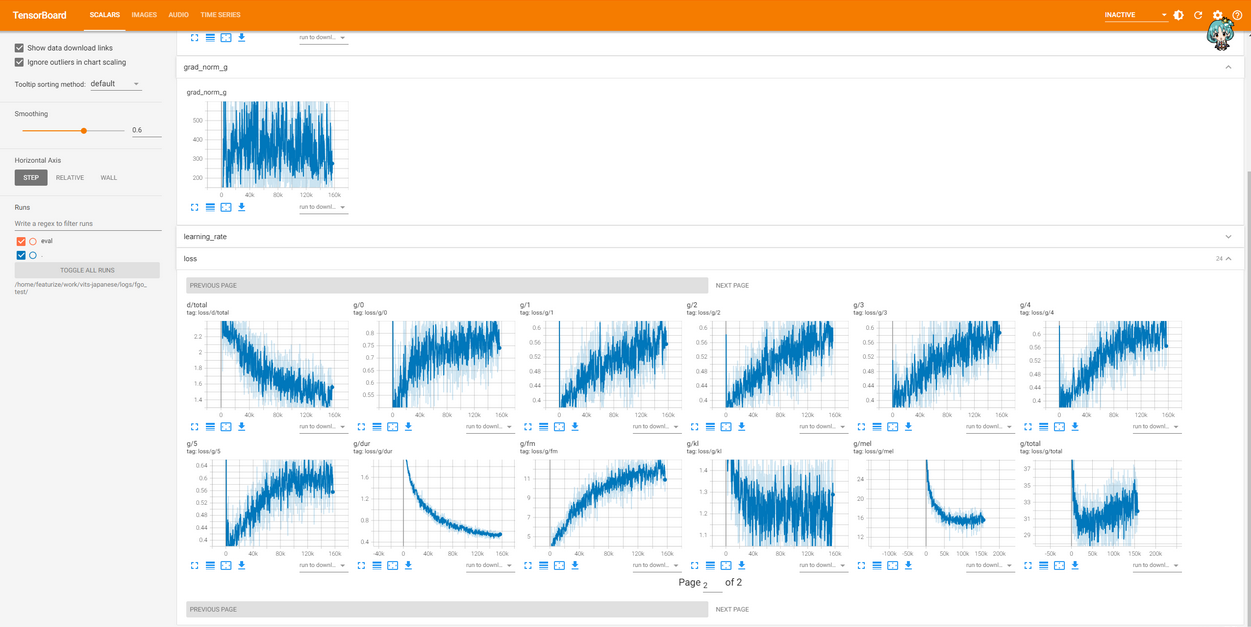Screen dimensions: 1251x627
Task: Switch to the IMAGES tab
Action: click(x=144, y=15)
